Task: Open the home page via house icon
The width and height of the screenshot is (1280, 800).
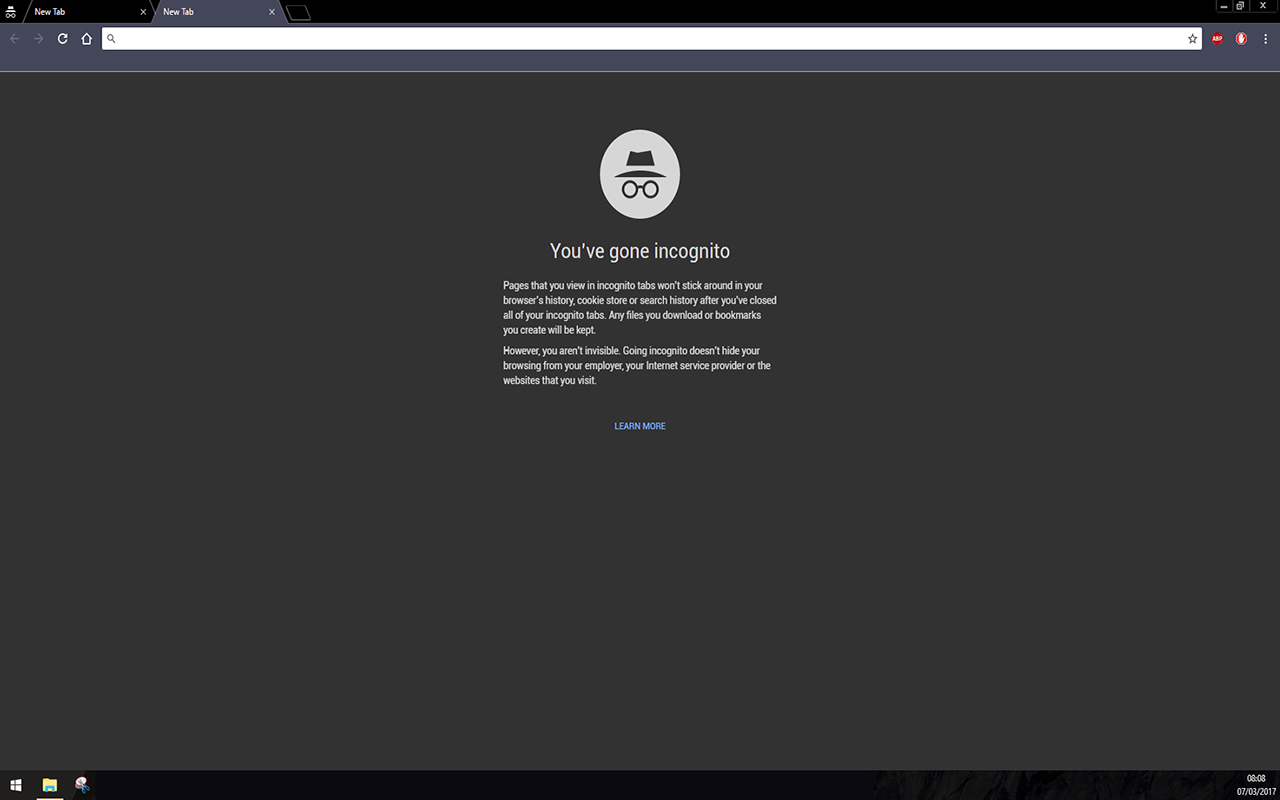Action: 86,39
